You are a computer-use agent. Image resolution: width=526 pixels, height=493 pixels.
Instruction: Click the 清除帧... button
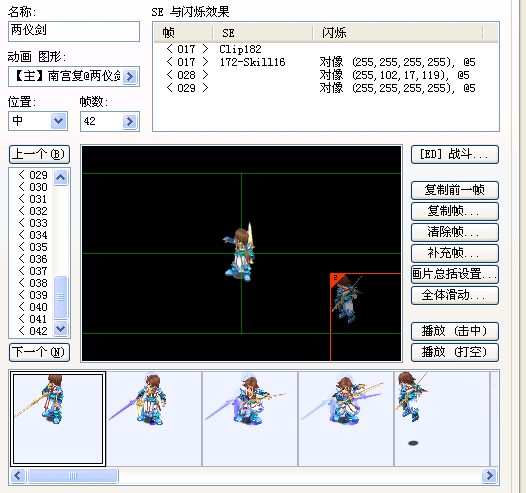pyautogui.click(x=455, y=232)
